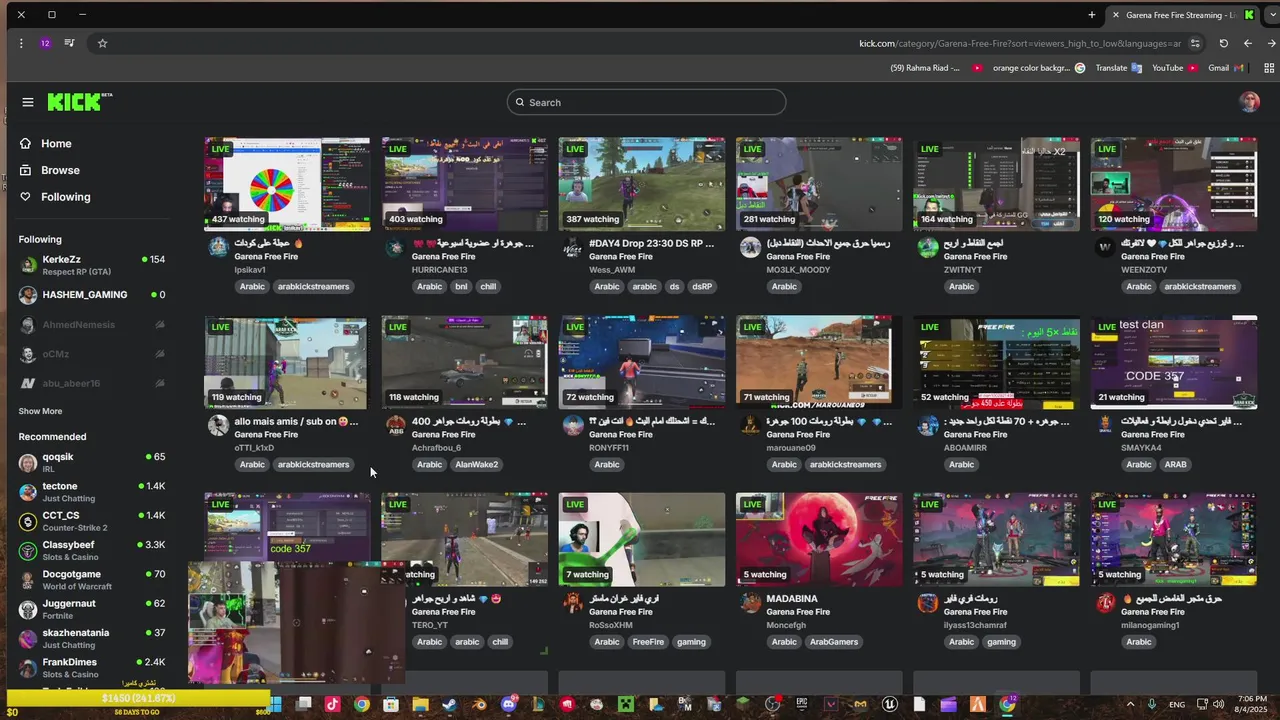
Task: Bookmark page with the star icon
Action: (102, 43)
